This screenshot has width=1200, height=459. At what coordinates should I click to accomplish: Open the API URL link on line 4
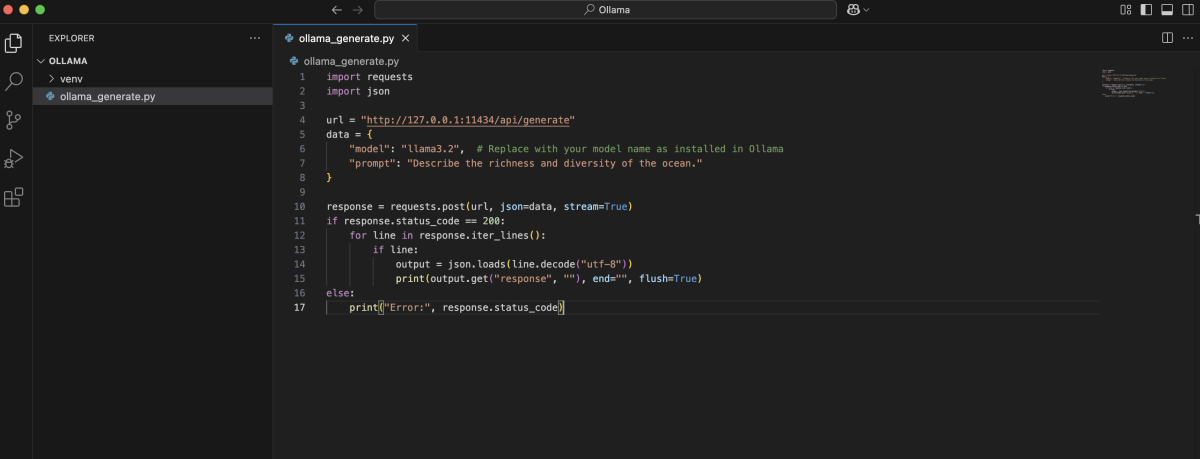click(468, 120)
